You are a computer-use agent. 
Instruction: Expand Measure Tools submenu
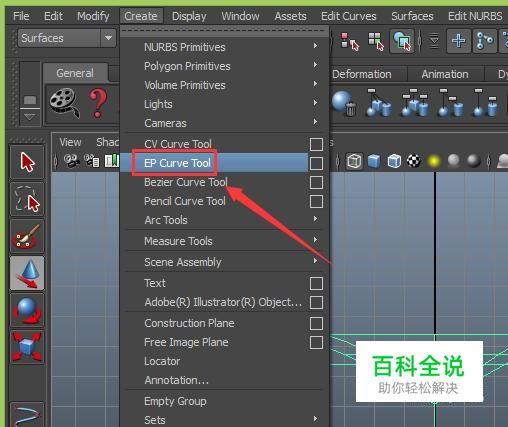point(224,241)
